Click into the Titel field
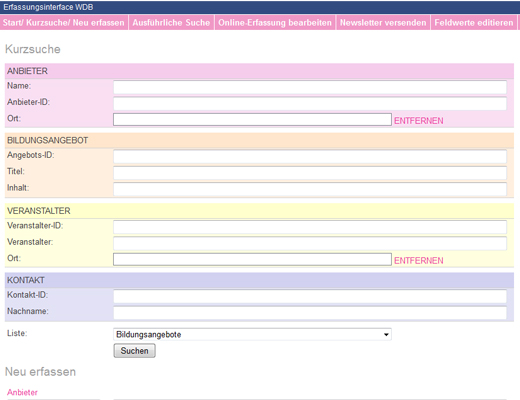The image size is (520, 400). 310,173
